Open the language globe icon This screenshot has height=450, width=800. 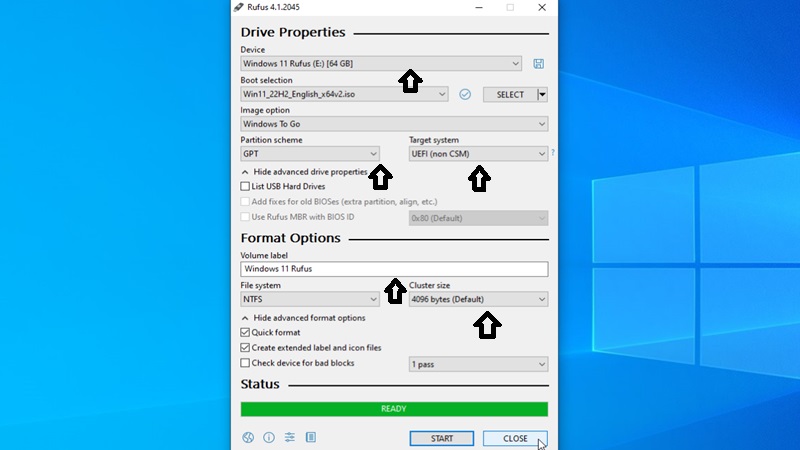pos(248,437)
